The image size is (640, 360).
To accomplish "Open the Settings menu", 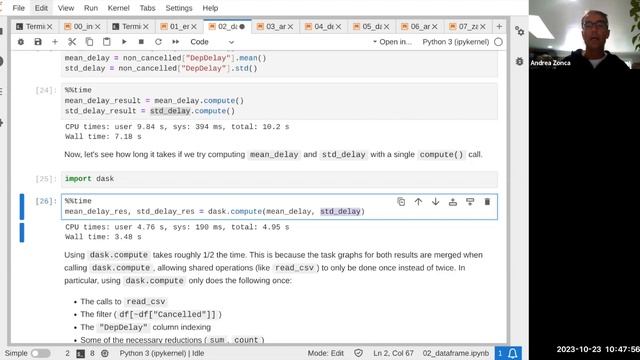I will (178, 8).
